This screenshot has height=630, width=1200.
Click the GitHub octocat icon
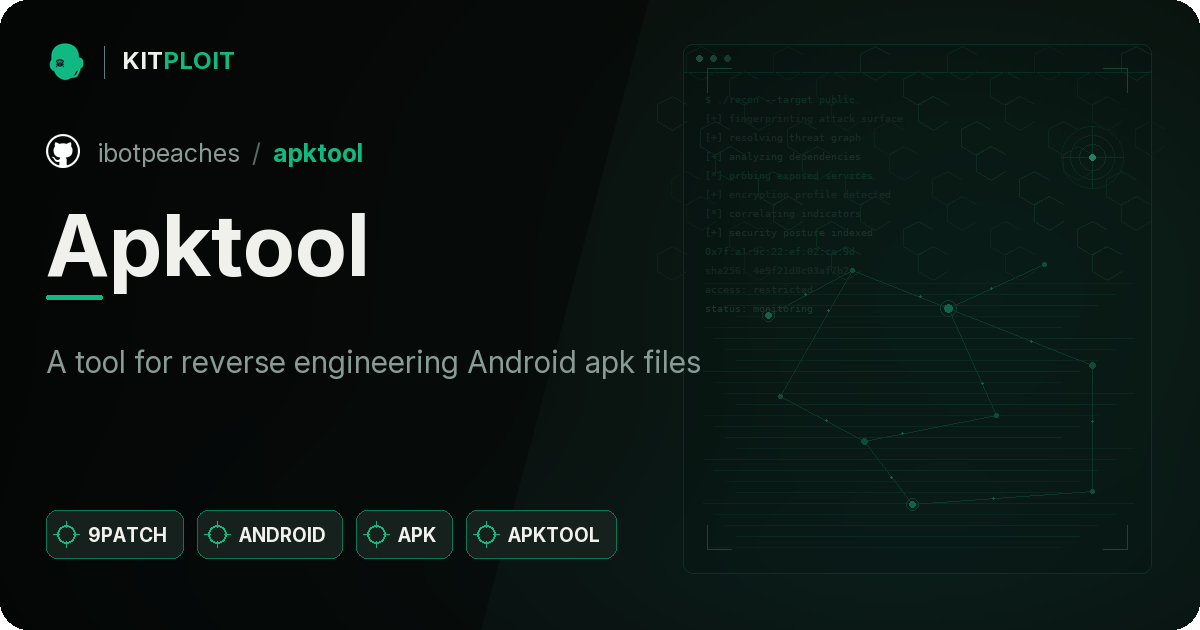point(63,152)
